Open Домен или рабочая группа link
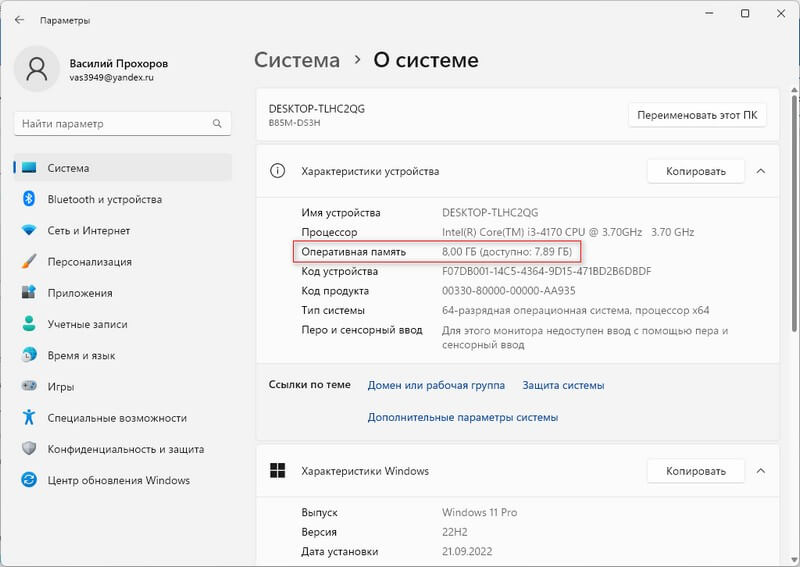This screenshot has height=567, width=800. 436,385
